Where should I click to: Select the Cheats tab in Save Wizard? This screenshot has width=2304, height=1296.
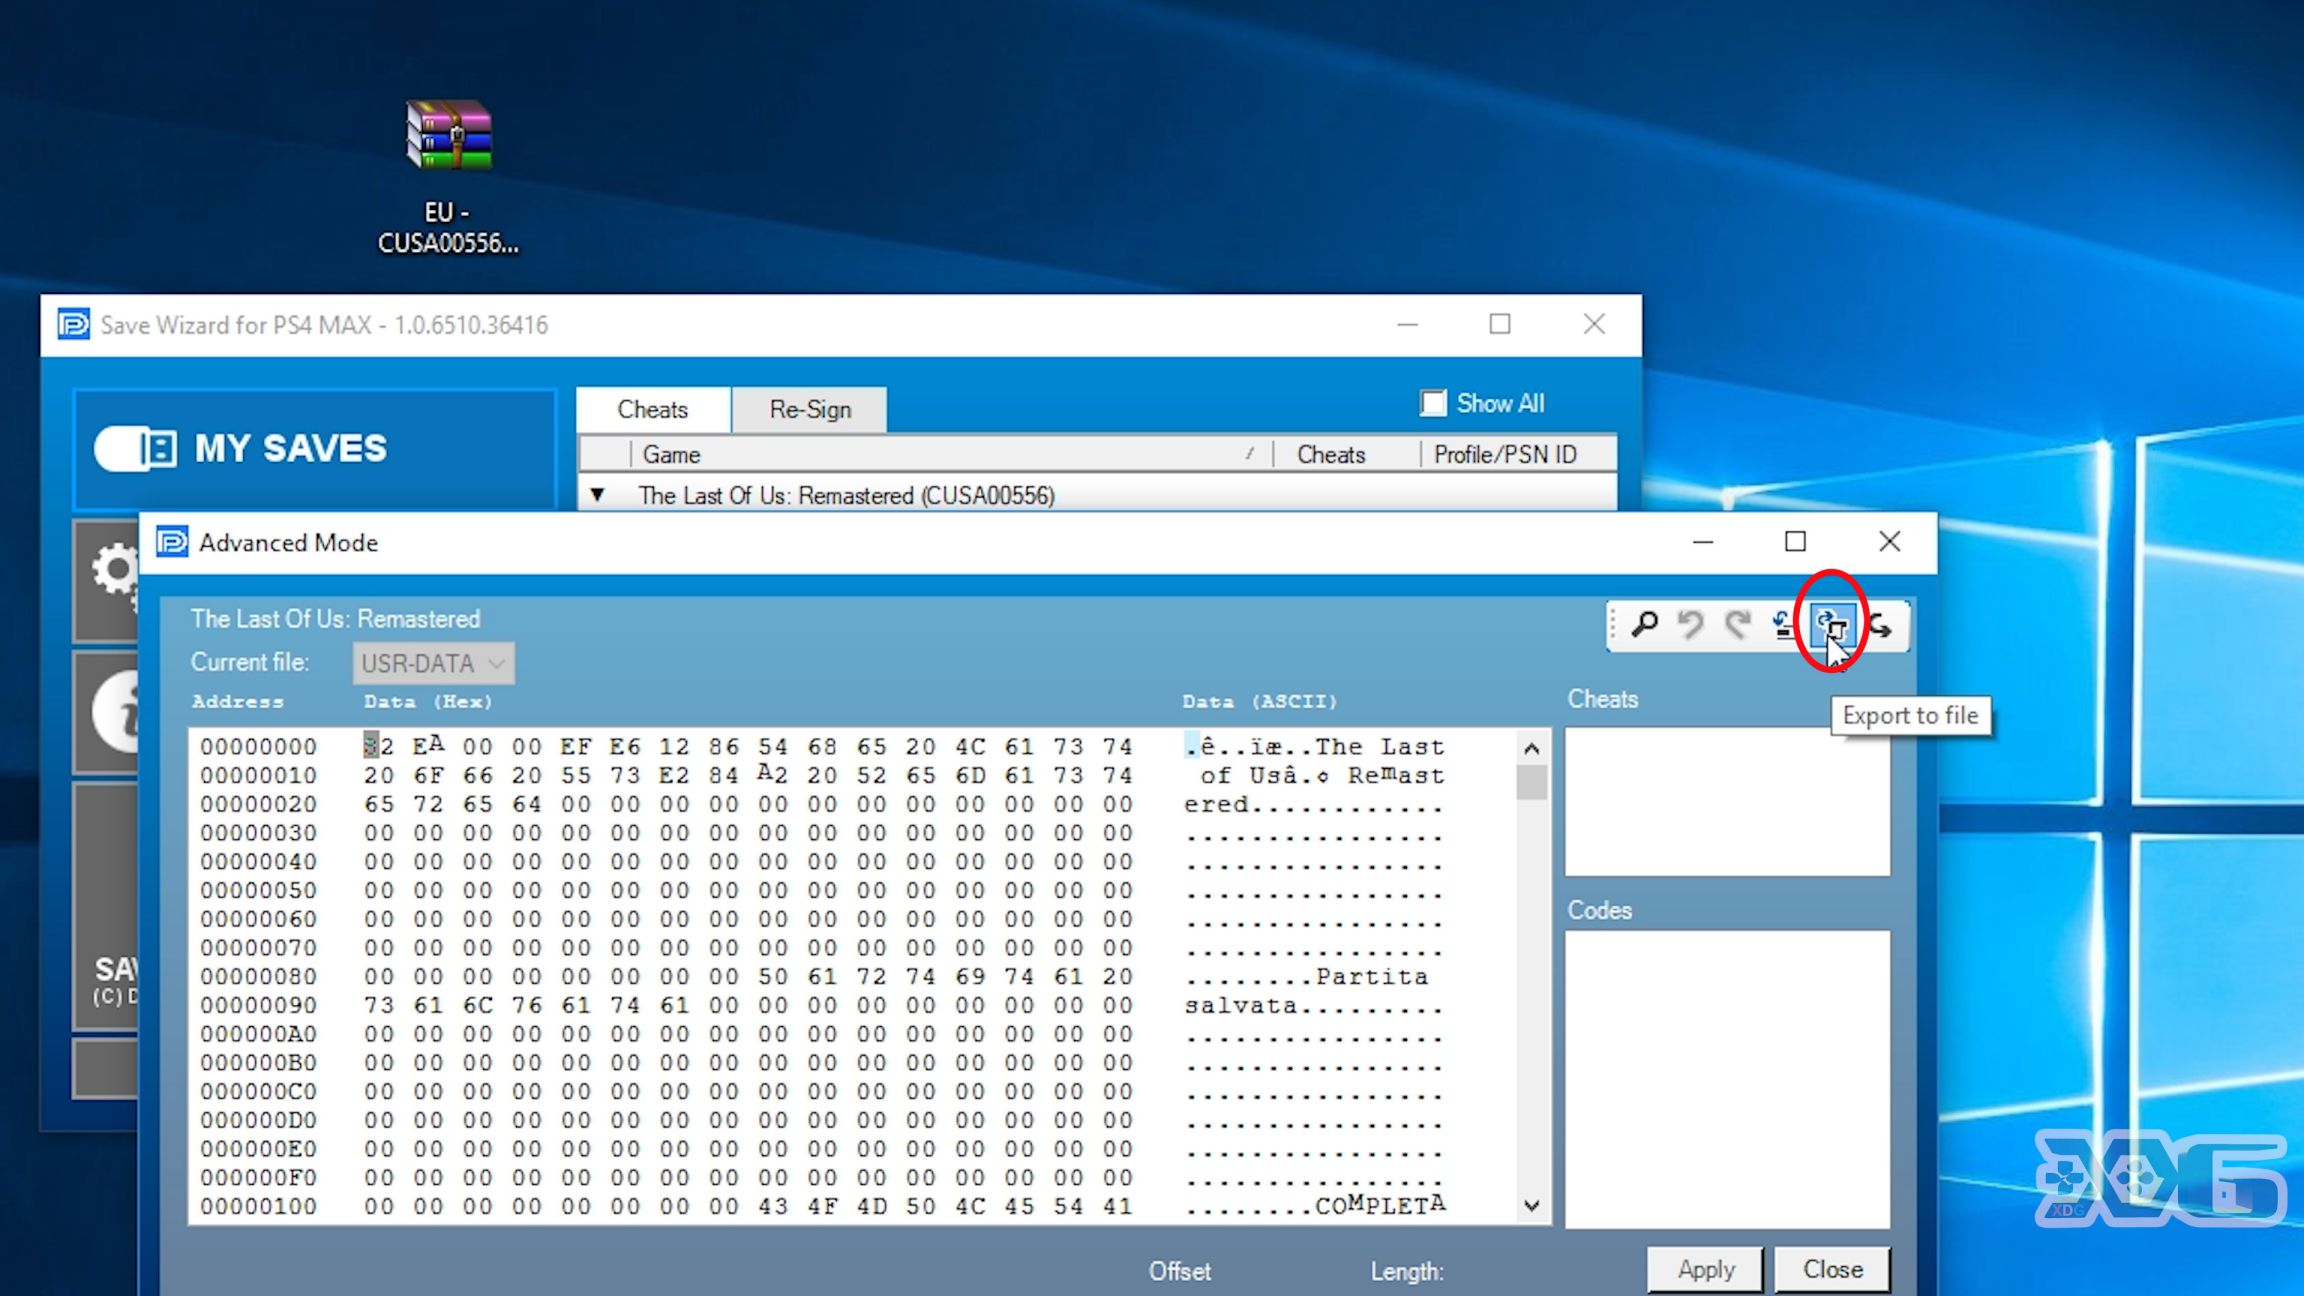click(x=655, y=408)
